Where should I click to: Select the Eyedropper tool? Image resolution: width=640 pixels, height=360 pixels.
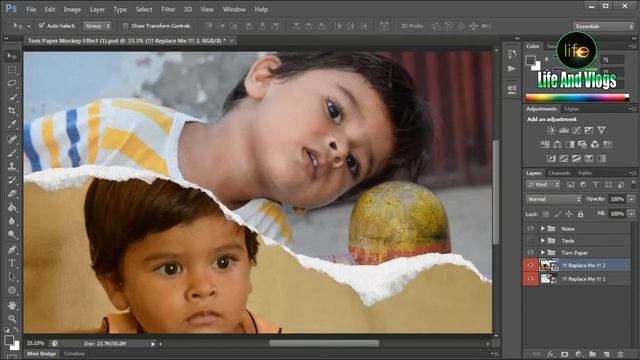point(12,124)
